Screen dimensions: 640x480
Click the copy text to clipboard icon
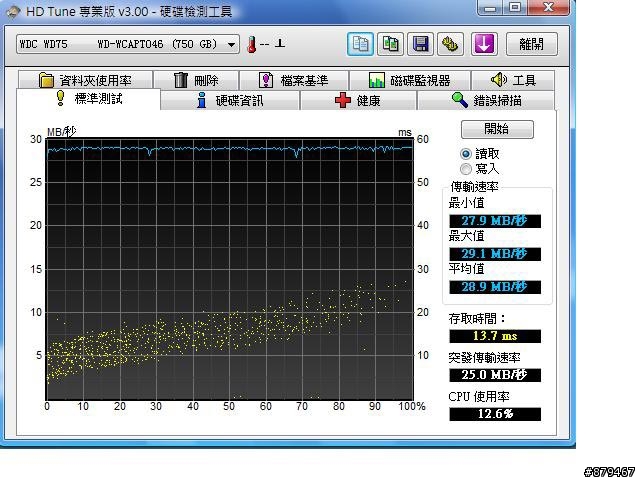[361, 44]
